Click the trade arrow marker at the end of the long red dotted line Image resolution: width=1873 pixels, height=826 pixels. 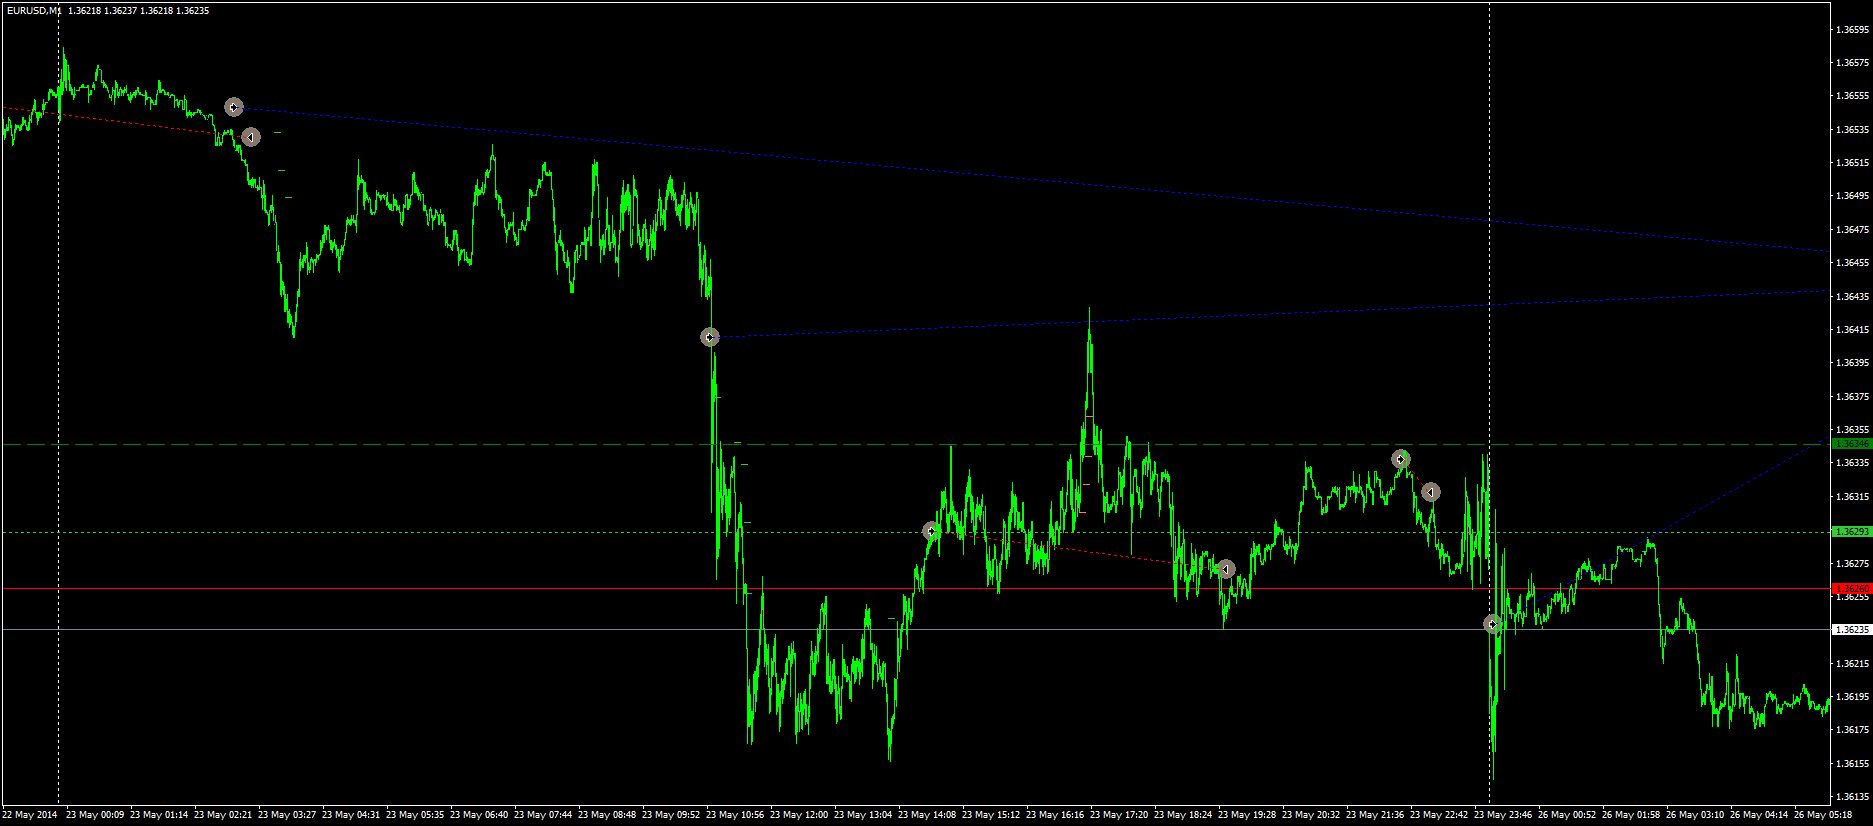click(1226, 569)
